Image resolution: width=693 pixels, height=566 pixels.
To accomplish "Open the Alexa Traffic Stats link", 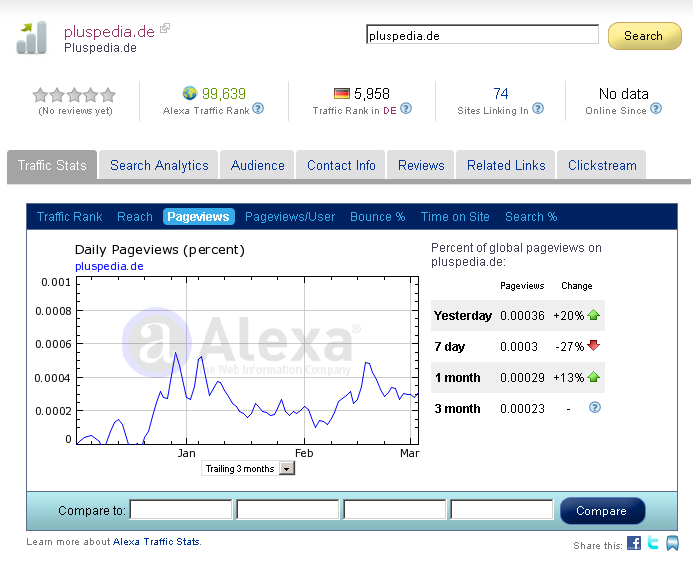I will click(156, 541).
